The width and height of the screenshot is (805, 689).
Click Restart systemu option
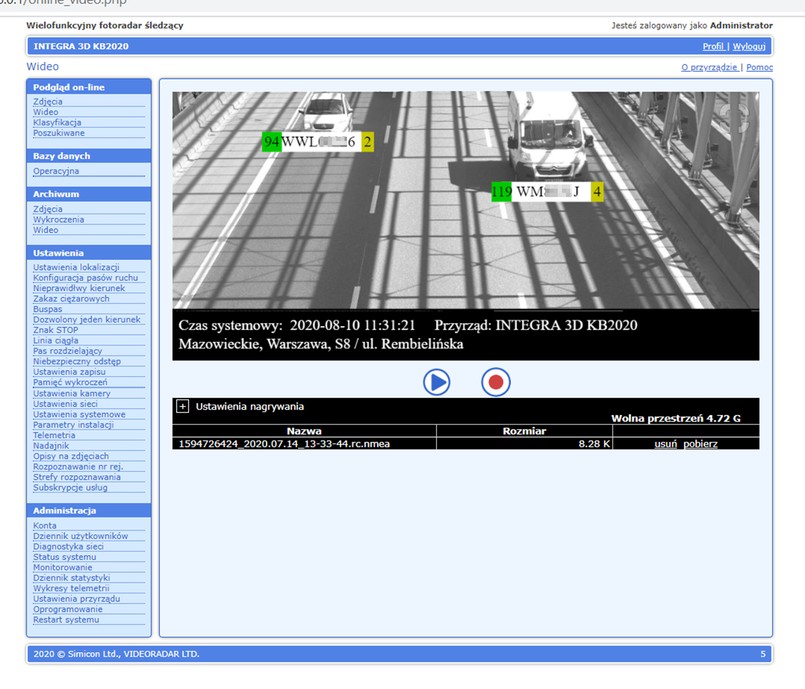coord(66,619)
